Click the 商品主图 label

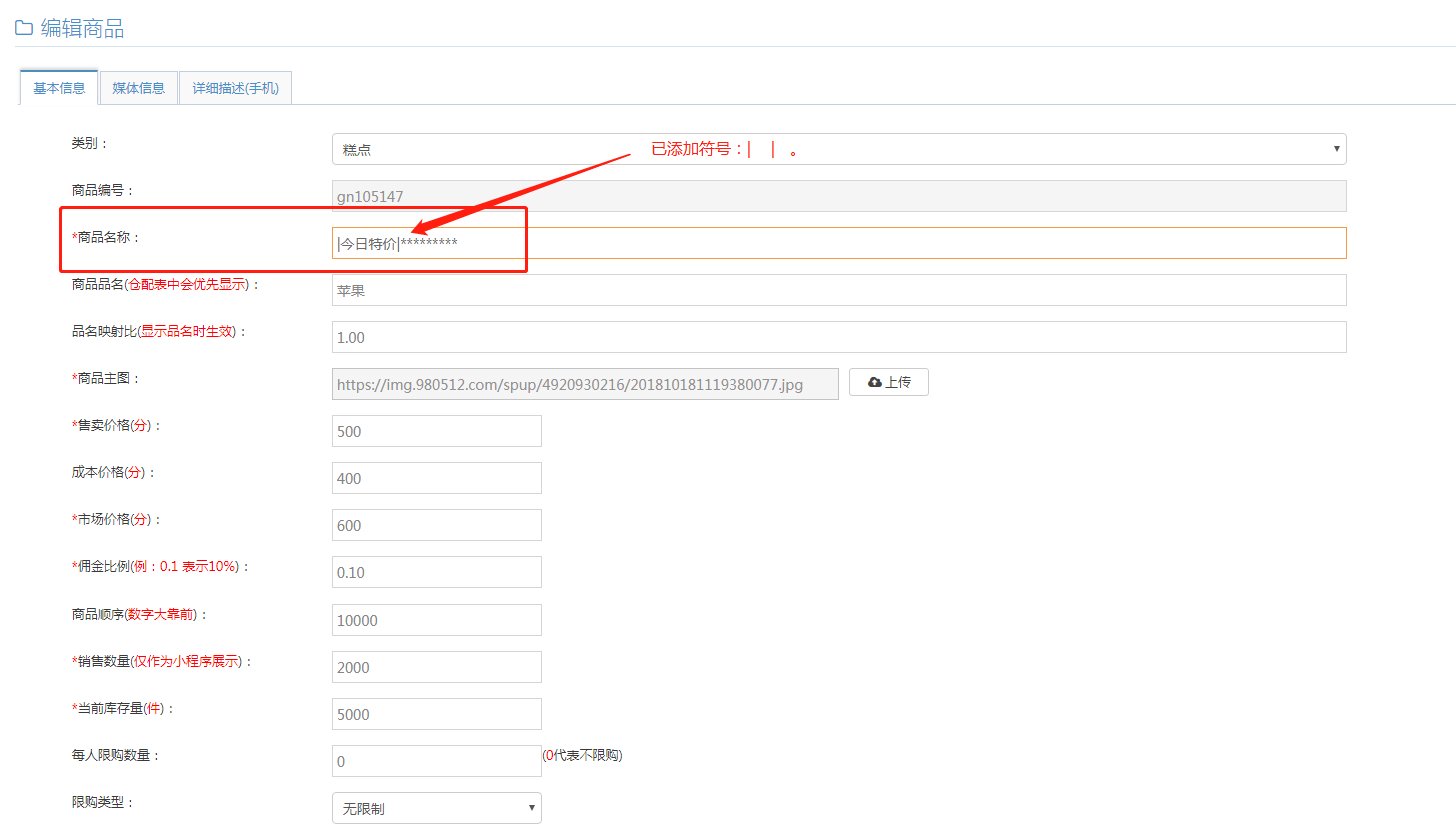tap(106, 378)
